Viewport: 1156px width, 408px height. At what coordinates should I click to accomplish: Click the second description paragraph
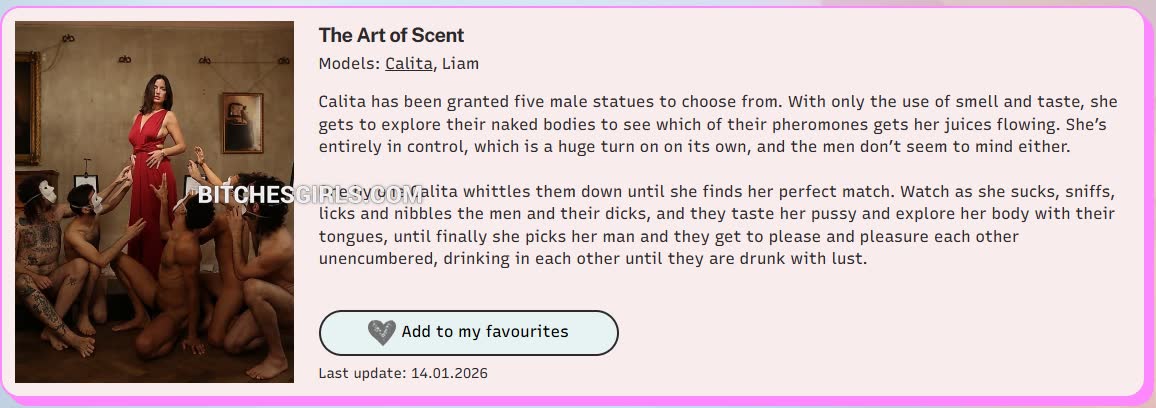click(x=717, y=225)
